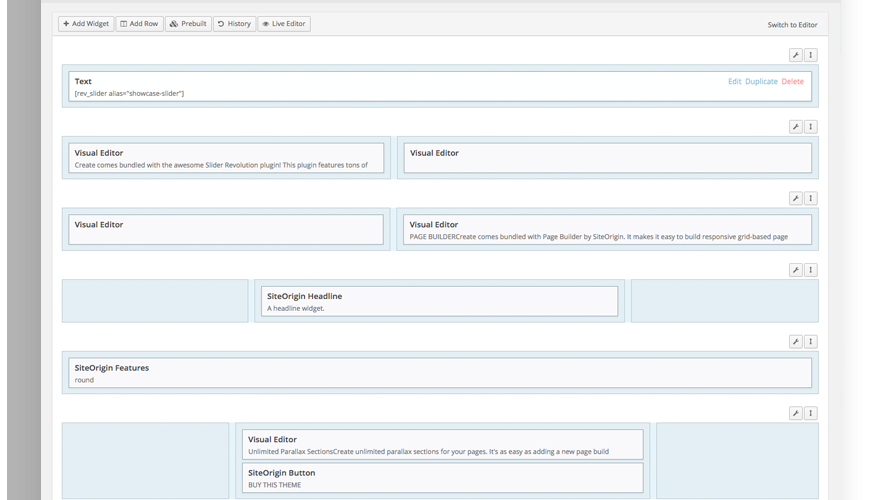Click Duplicate link on the Text widget
The image size is (879, 500).
(x=761, y=81)
